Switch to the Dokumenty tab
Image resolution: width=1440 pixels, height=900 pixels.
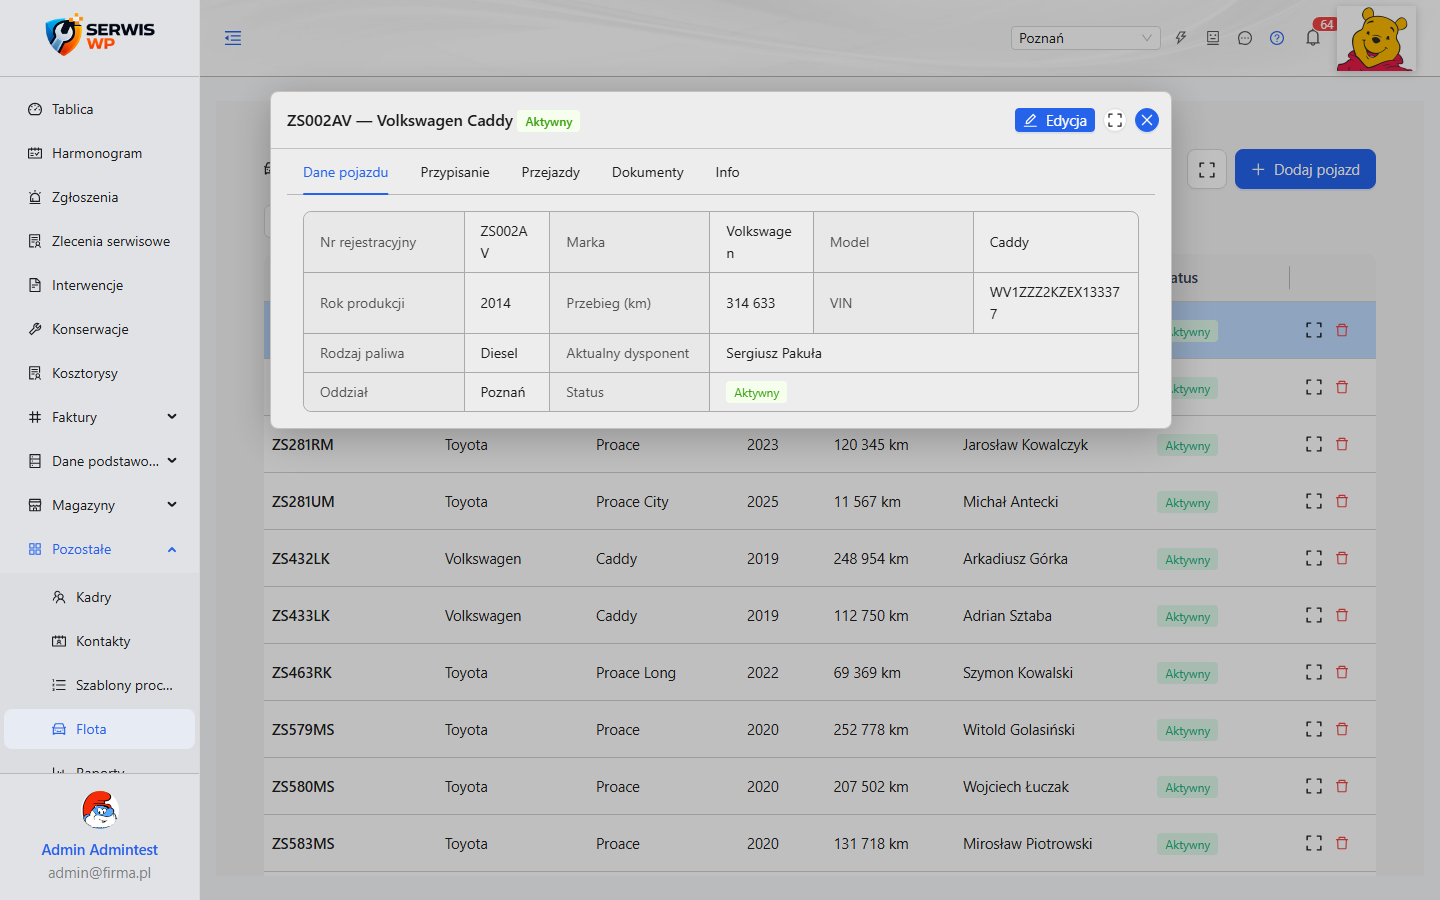point(648,172)
